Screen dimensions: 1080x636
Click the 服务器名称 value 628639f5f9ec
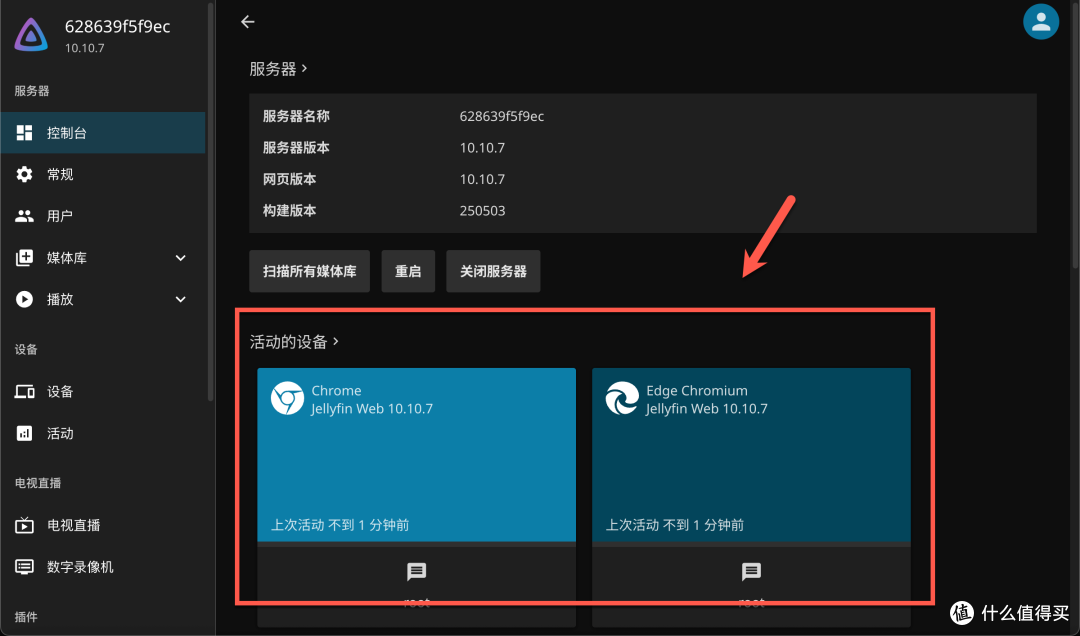pyautogui.click(x=501, y=116)
